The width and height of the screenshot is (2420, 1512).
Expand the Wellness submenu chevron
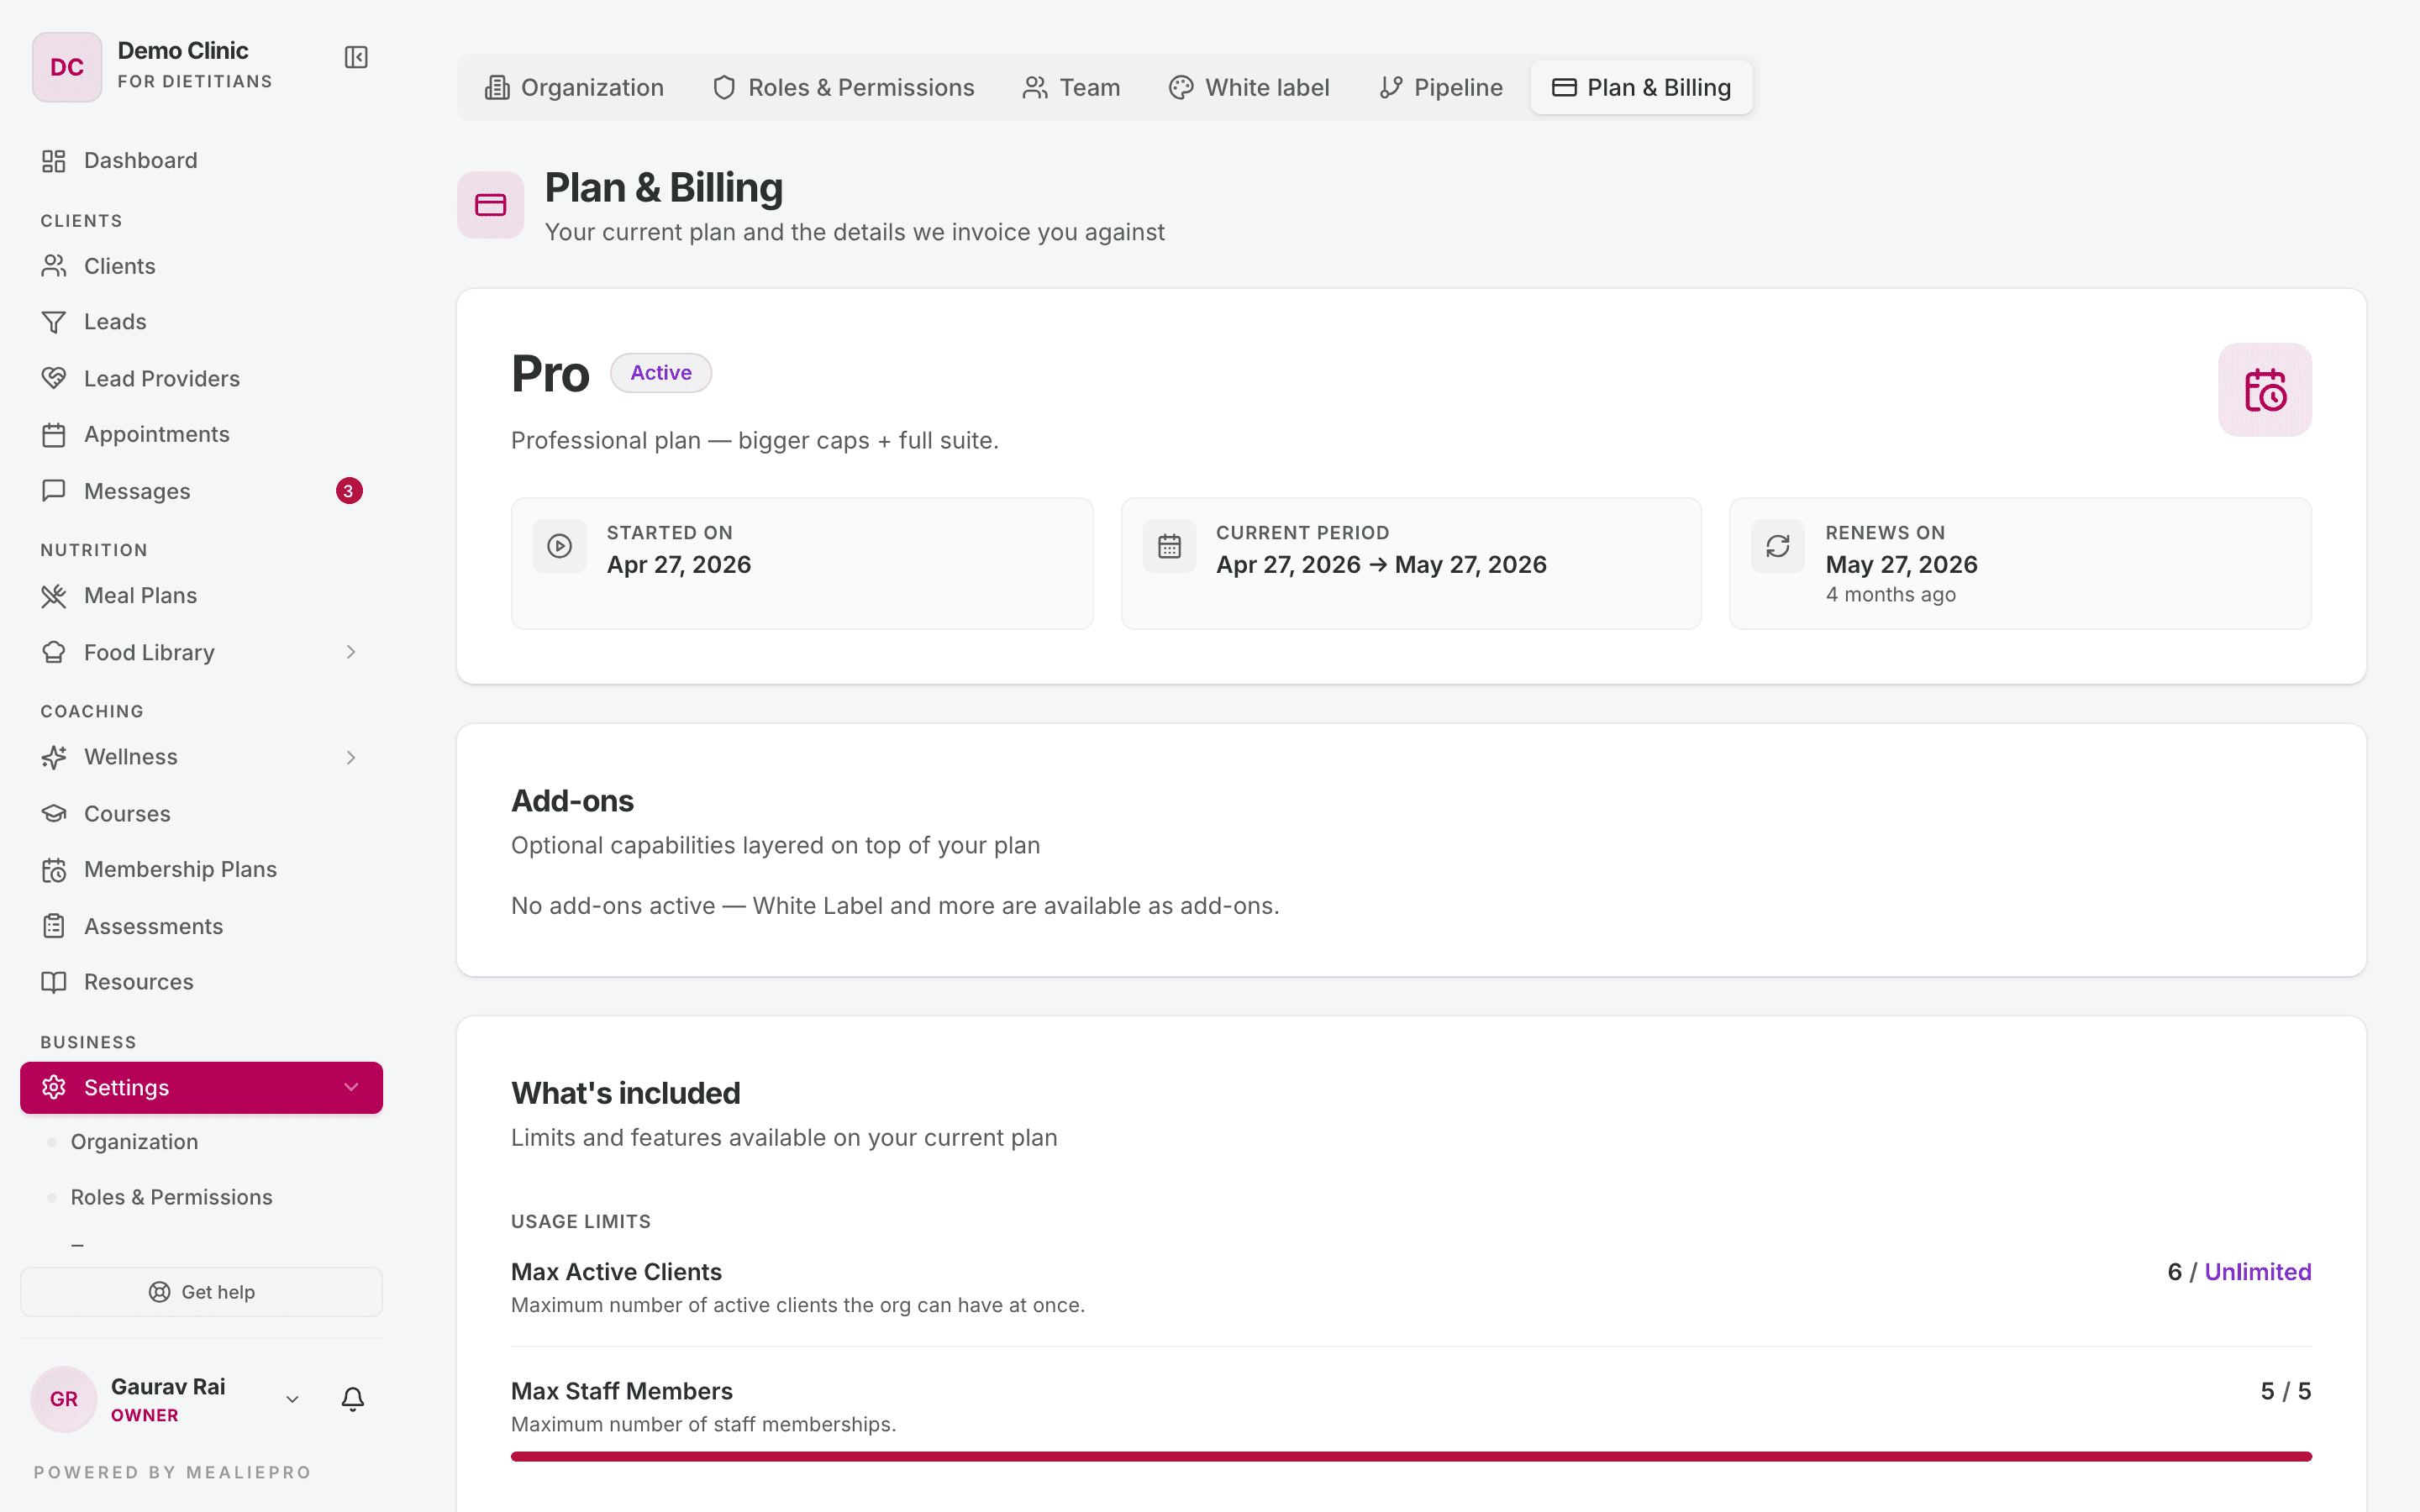(351, 758)
